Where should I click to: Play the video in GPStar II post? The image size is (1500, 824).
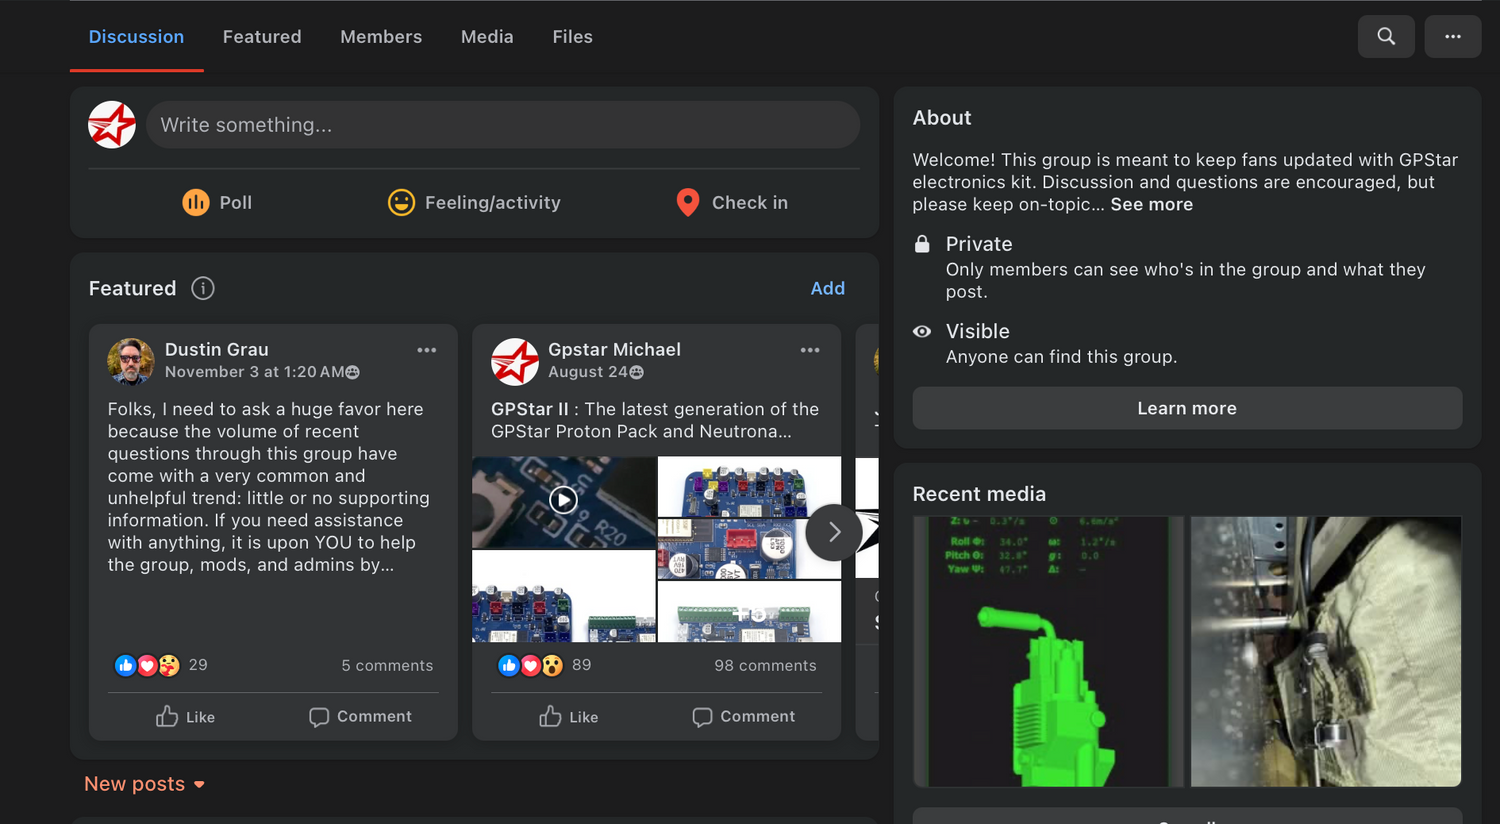tap(564, 500)
